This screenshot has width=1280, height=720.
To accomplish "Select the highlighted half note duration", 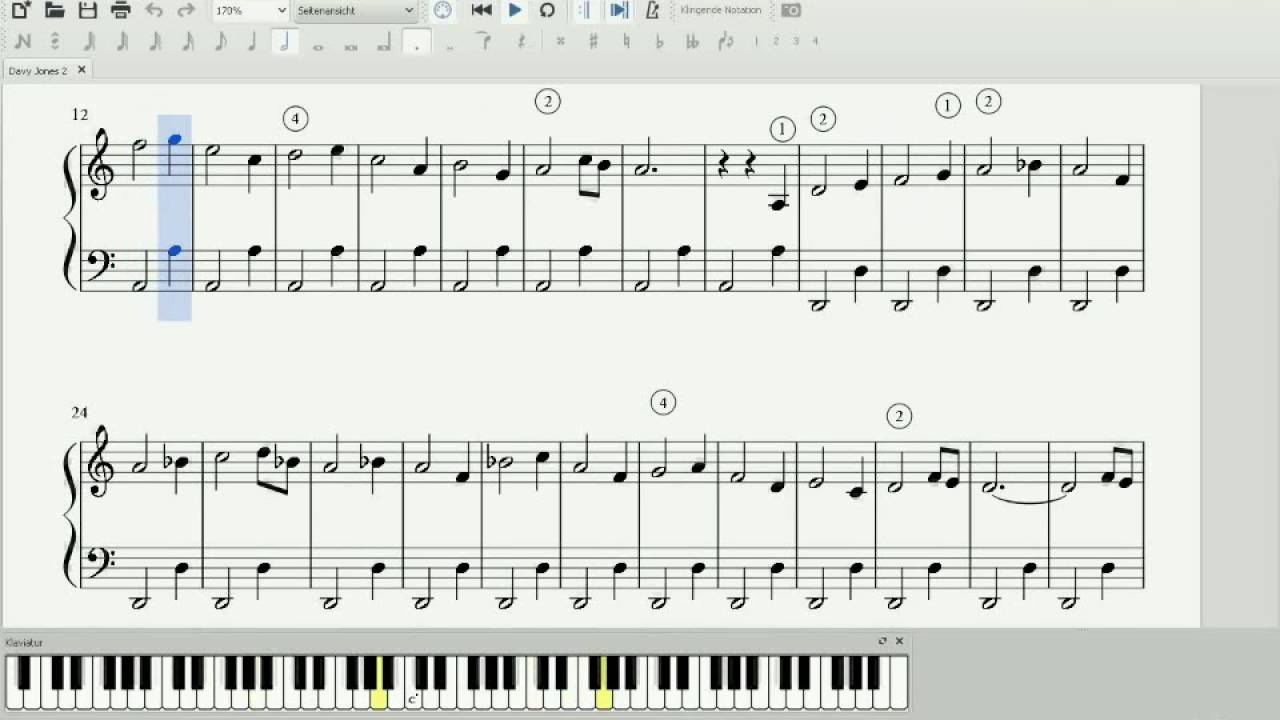I will point(285,41).
